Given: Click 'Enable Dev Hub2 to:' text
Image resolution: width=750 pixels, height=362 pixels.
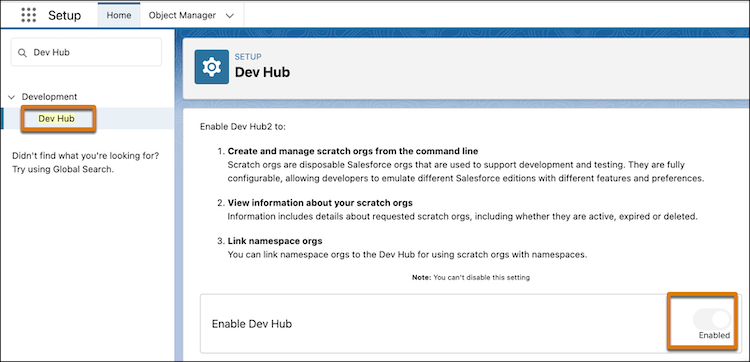Looking at the screenshot, I should (243, 127).
